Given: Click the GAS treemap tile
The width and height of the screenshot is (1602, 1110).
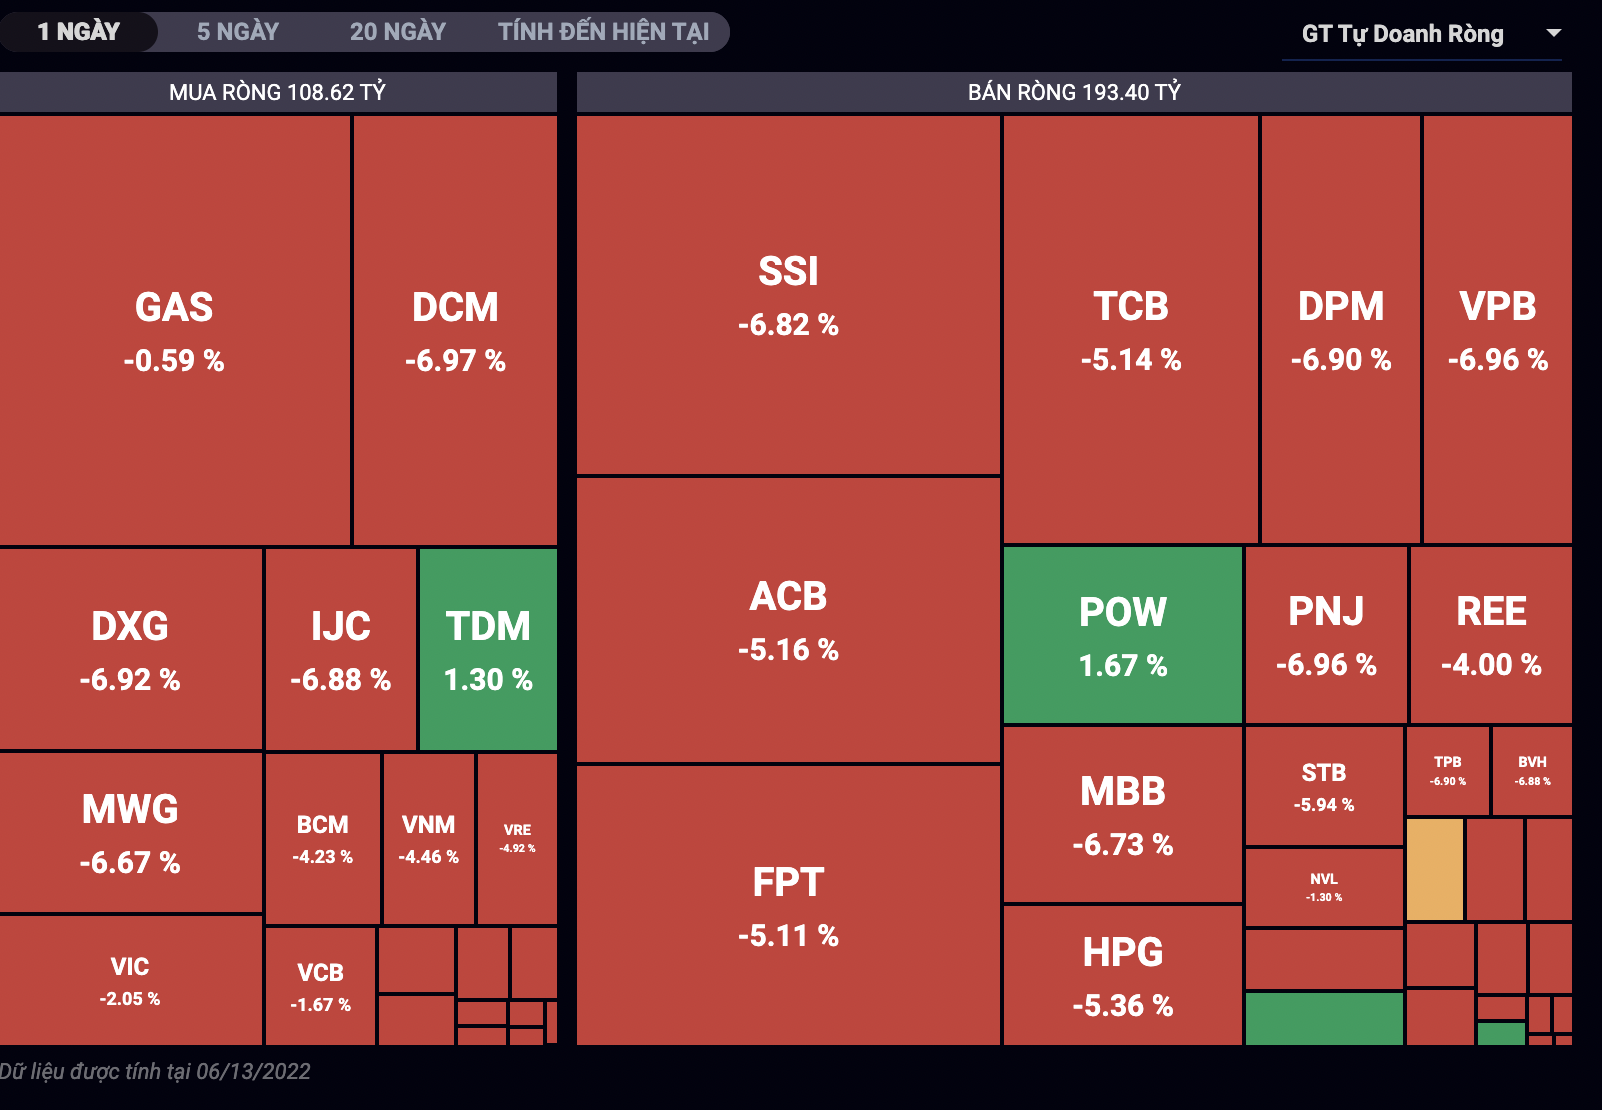Looking at the screenshot, I should pos(174,330).
